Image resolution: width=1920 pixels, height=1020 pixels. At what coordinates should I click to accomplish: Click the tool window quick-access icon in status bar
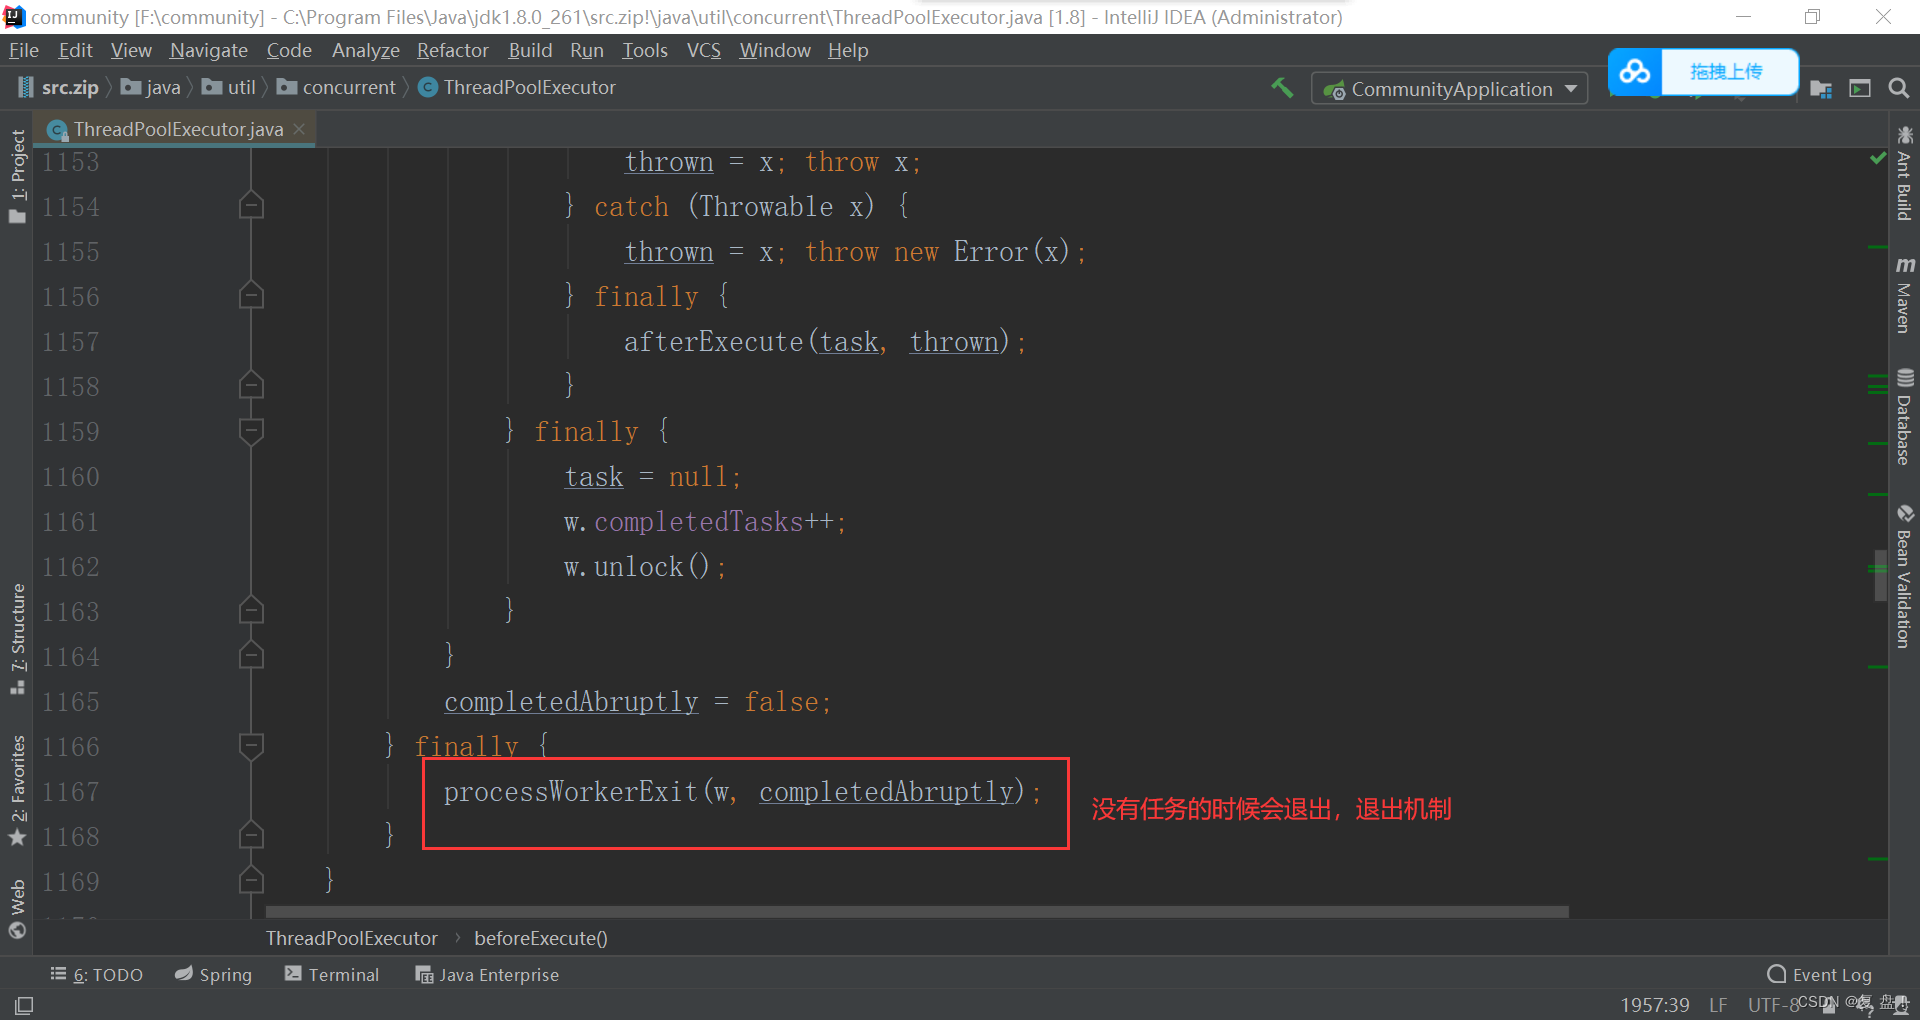(x=24, y=1005)
